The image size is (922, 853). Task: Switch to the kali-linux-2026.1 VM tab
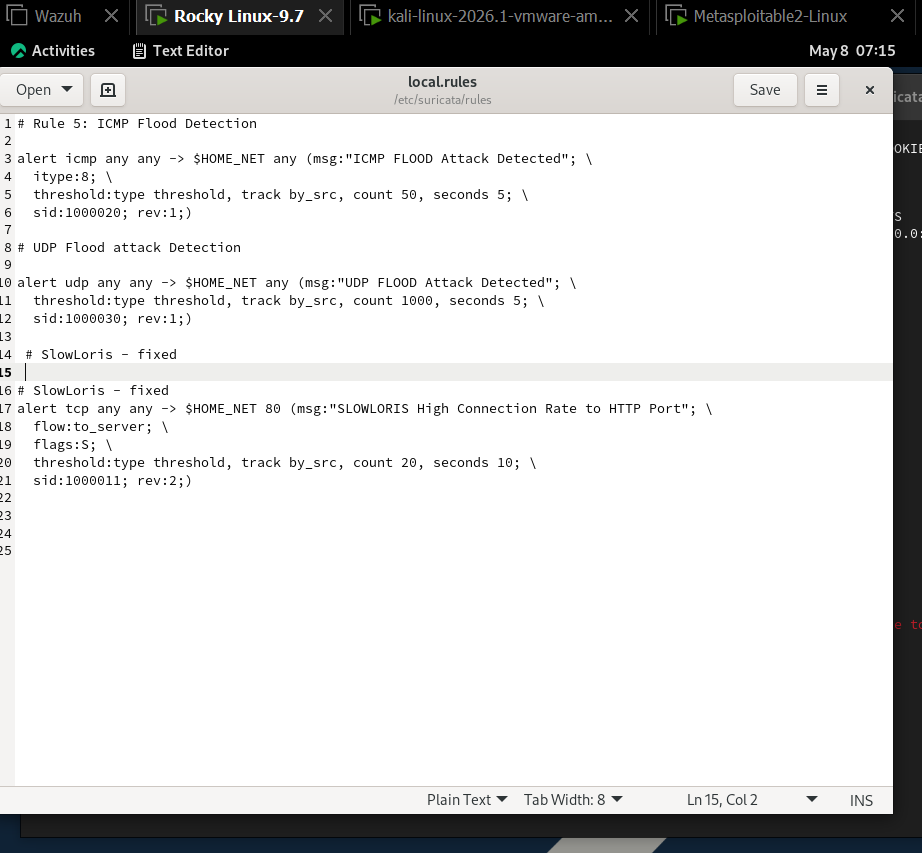click(x=500, y=16)
